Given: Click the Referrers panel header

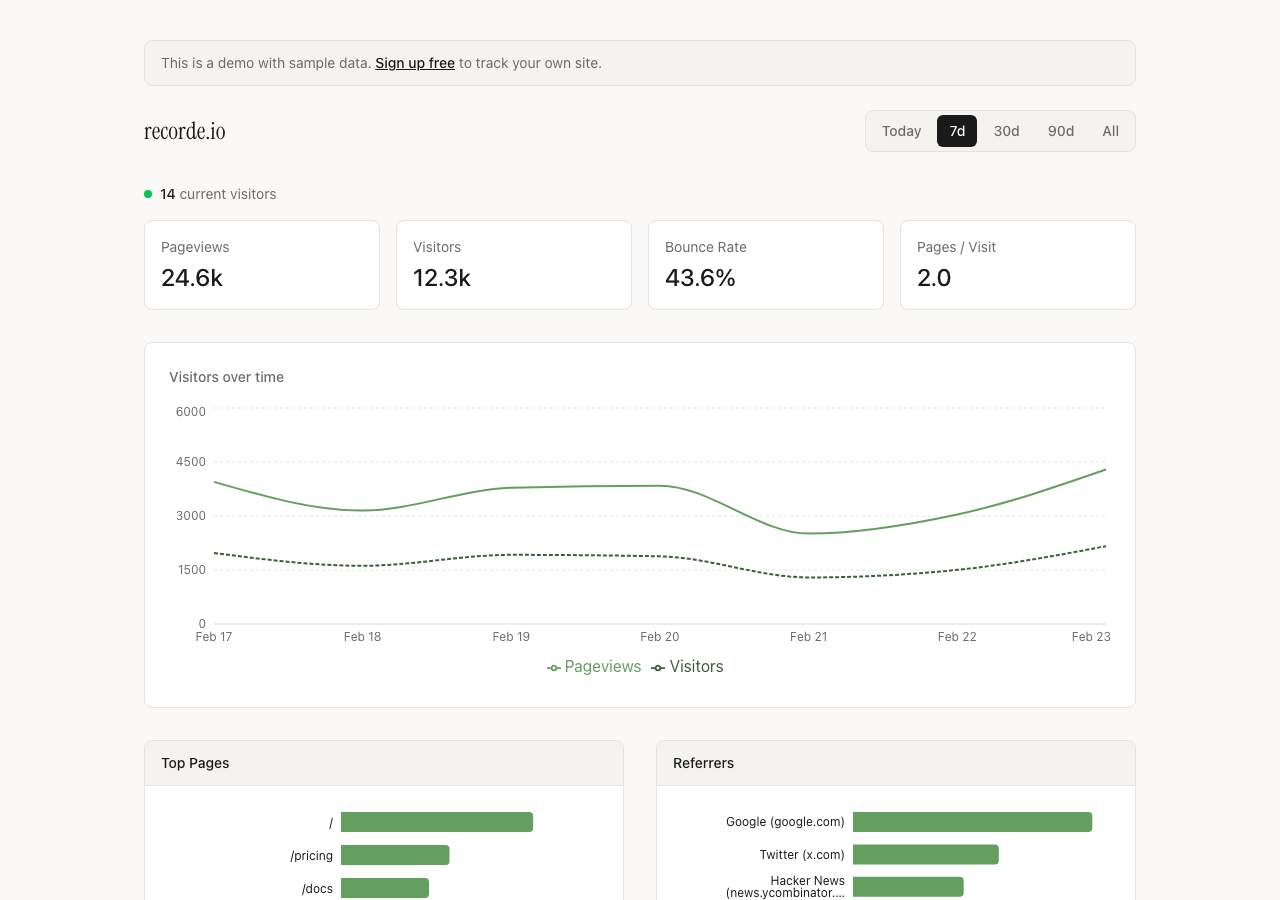Looking at the screenshot, I should tap(896, 763).
